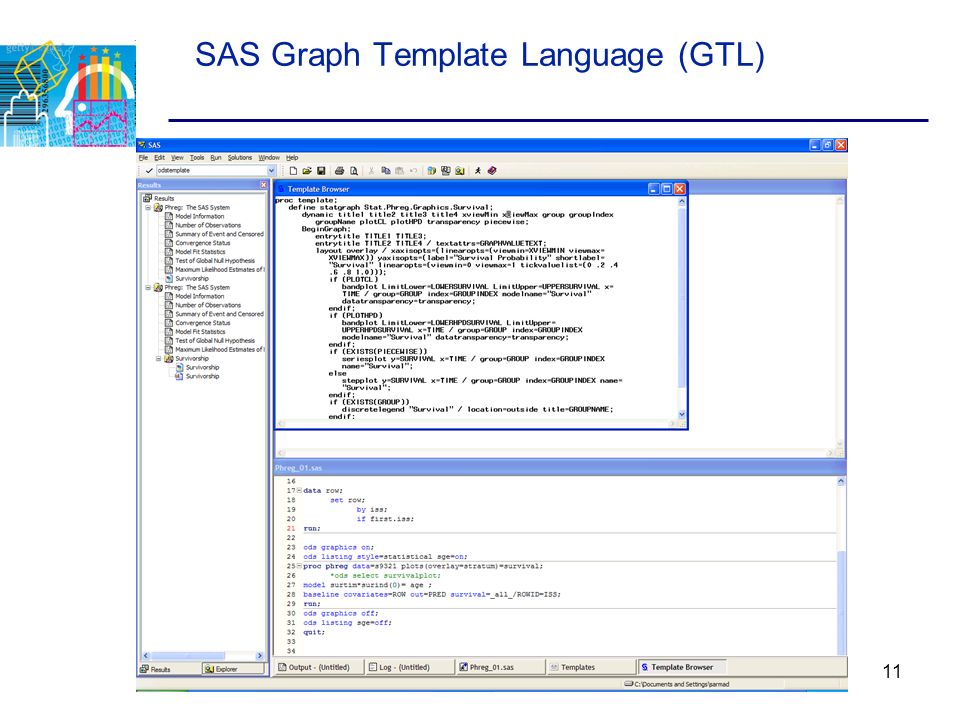Click the Template Browser vertical scrollbar up arrow
Screen dimensions: 960x720
coord(681,201)
